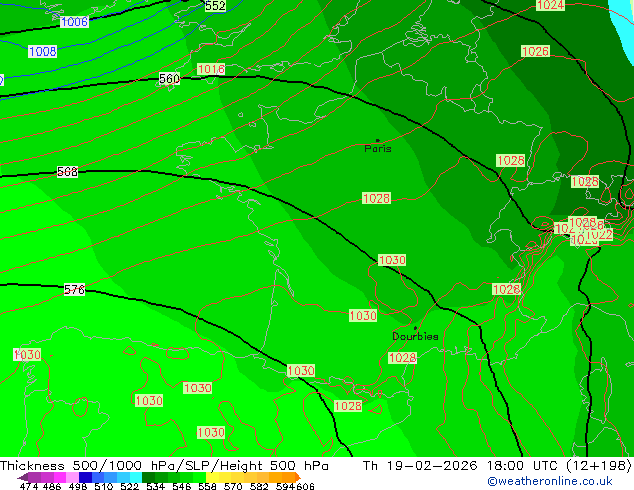Click the 576 height contour label
The width and height of the screenshot is (634, 490).
click(x=74, y=289)
